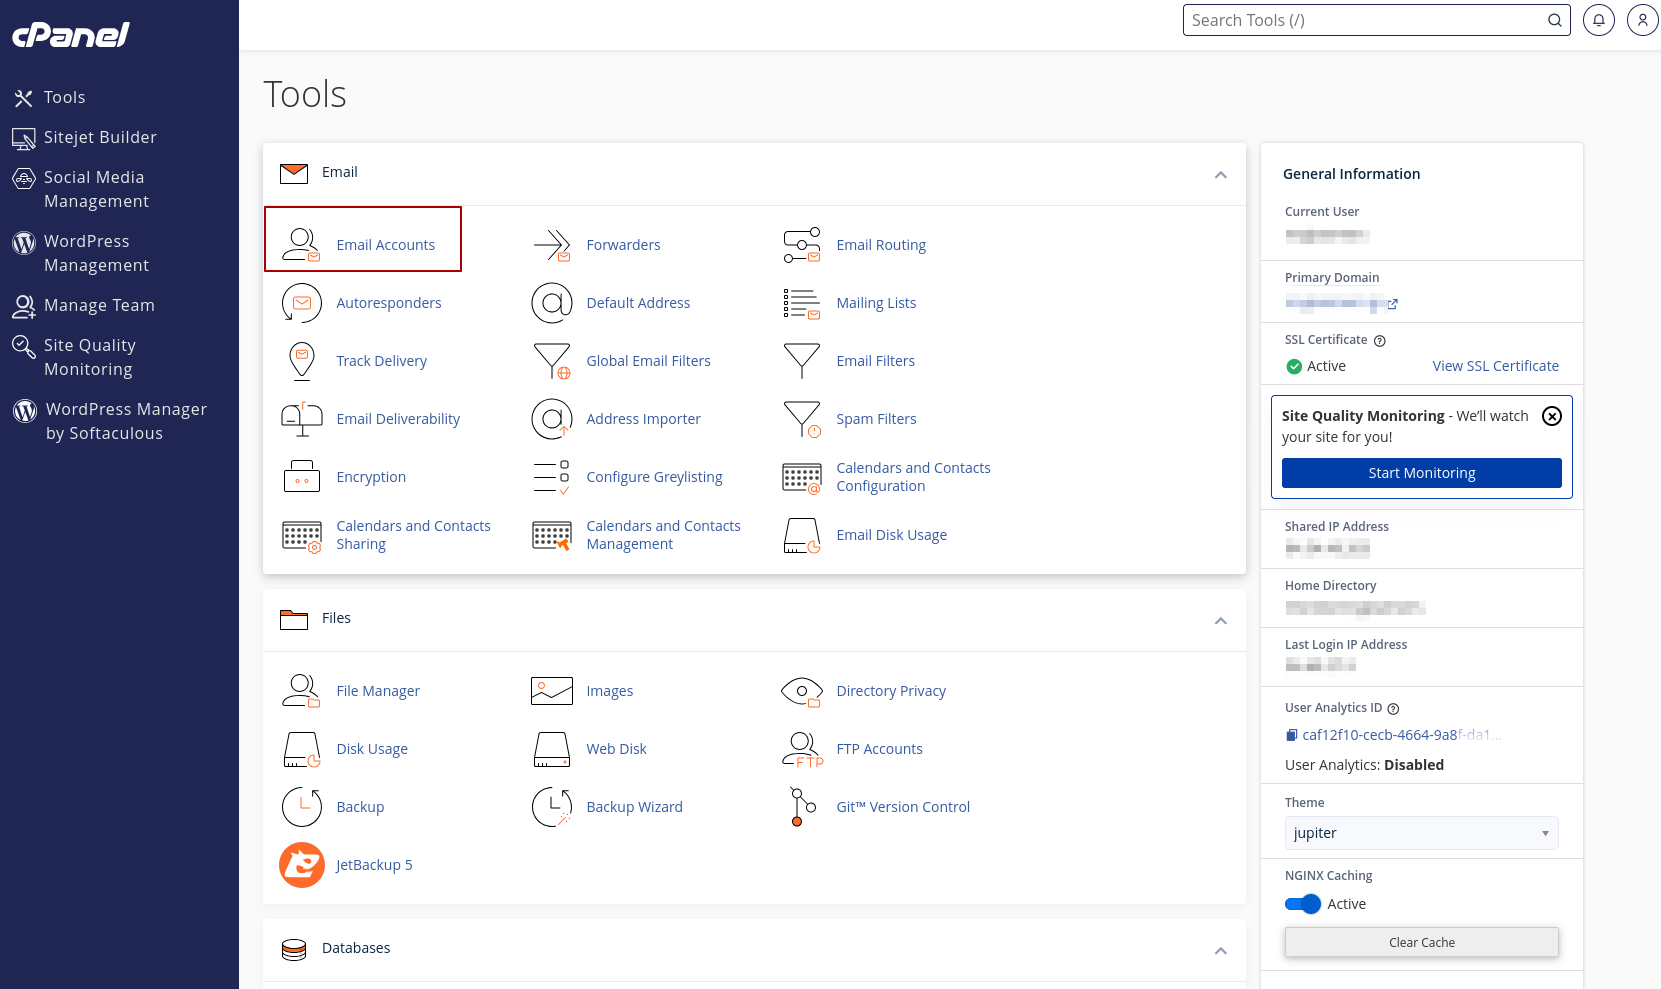Open Sitejet Builder in sidebar
1661x989 pixels.
coord(100,137)
